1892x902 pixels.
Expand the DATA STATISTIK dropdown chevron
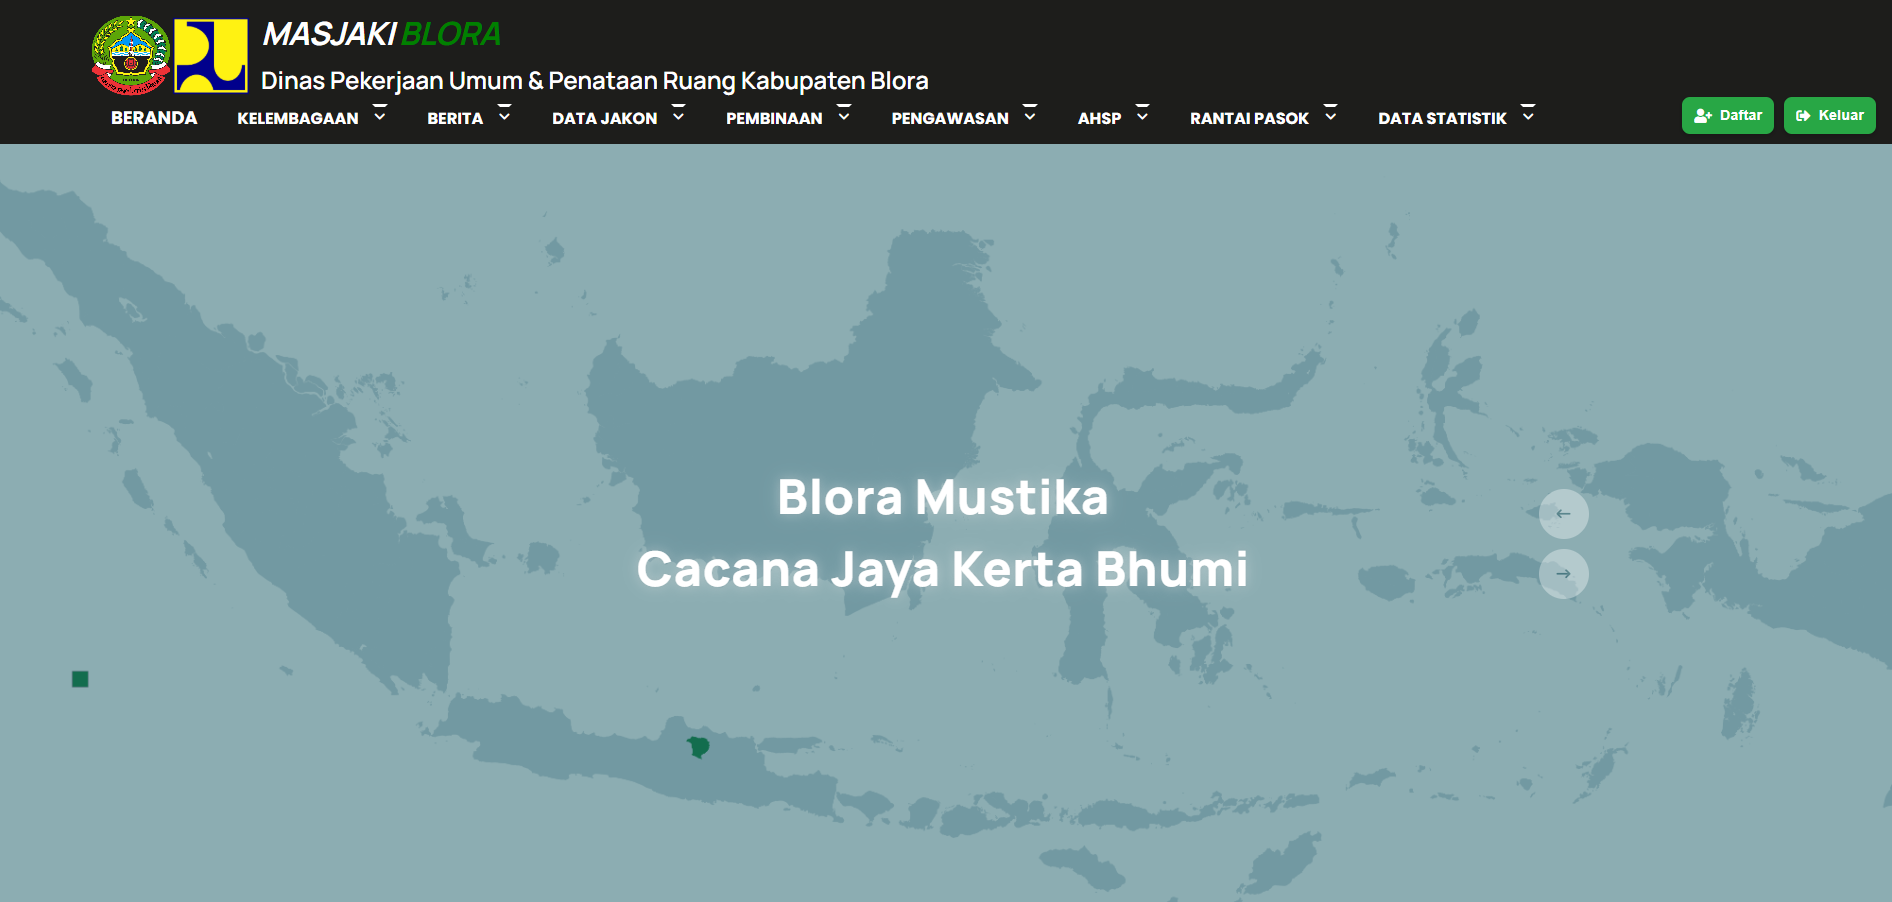1528,116
